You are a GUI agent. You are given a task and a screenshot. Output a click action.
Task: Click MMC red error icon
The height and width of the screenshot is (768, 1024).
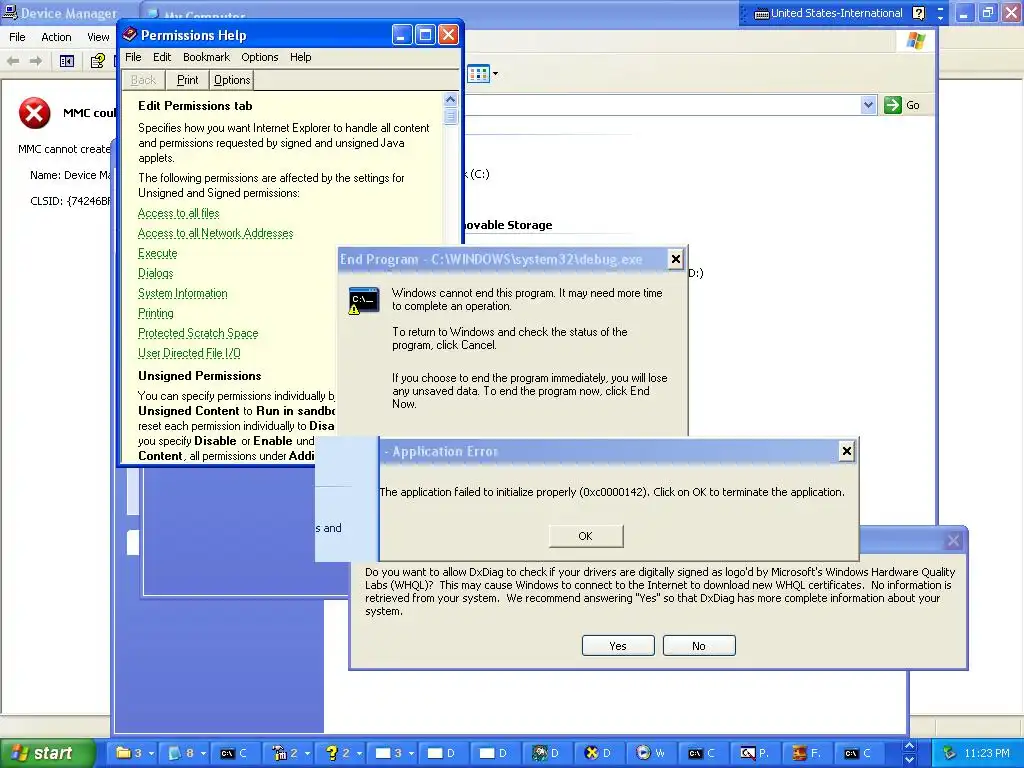35,113
